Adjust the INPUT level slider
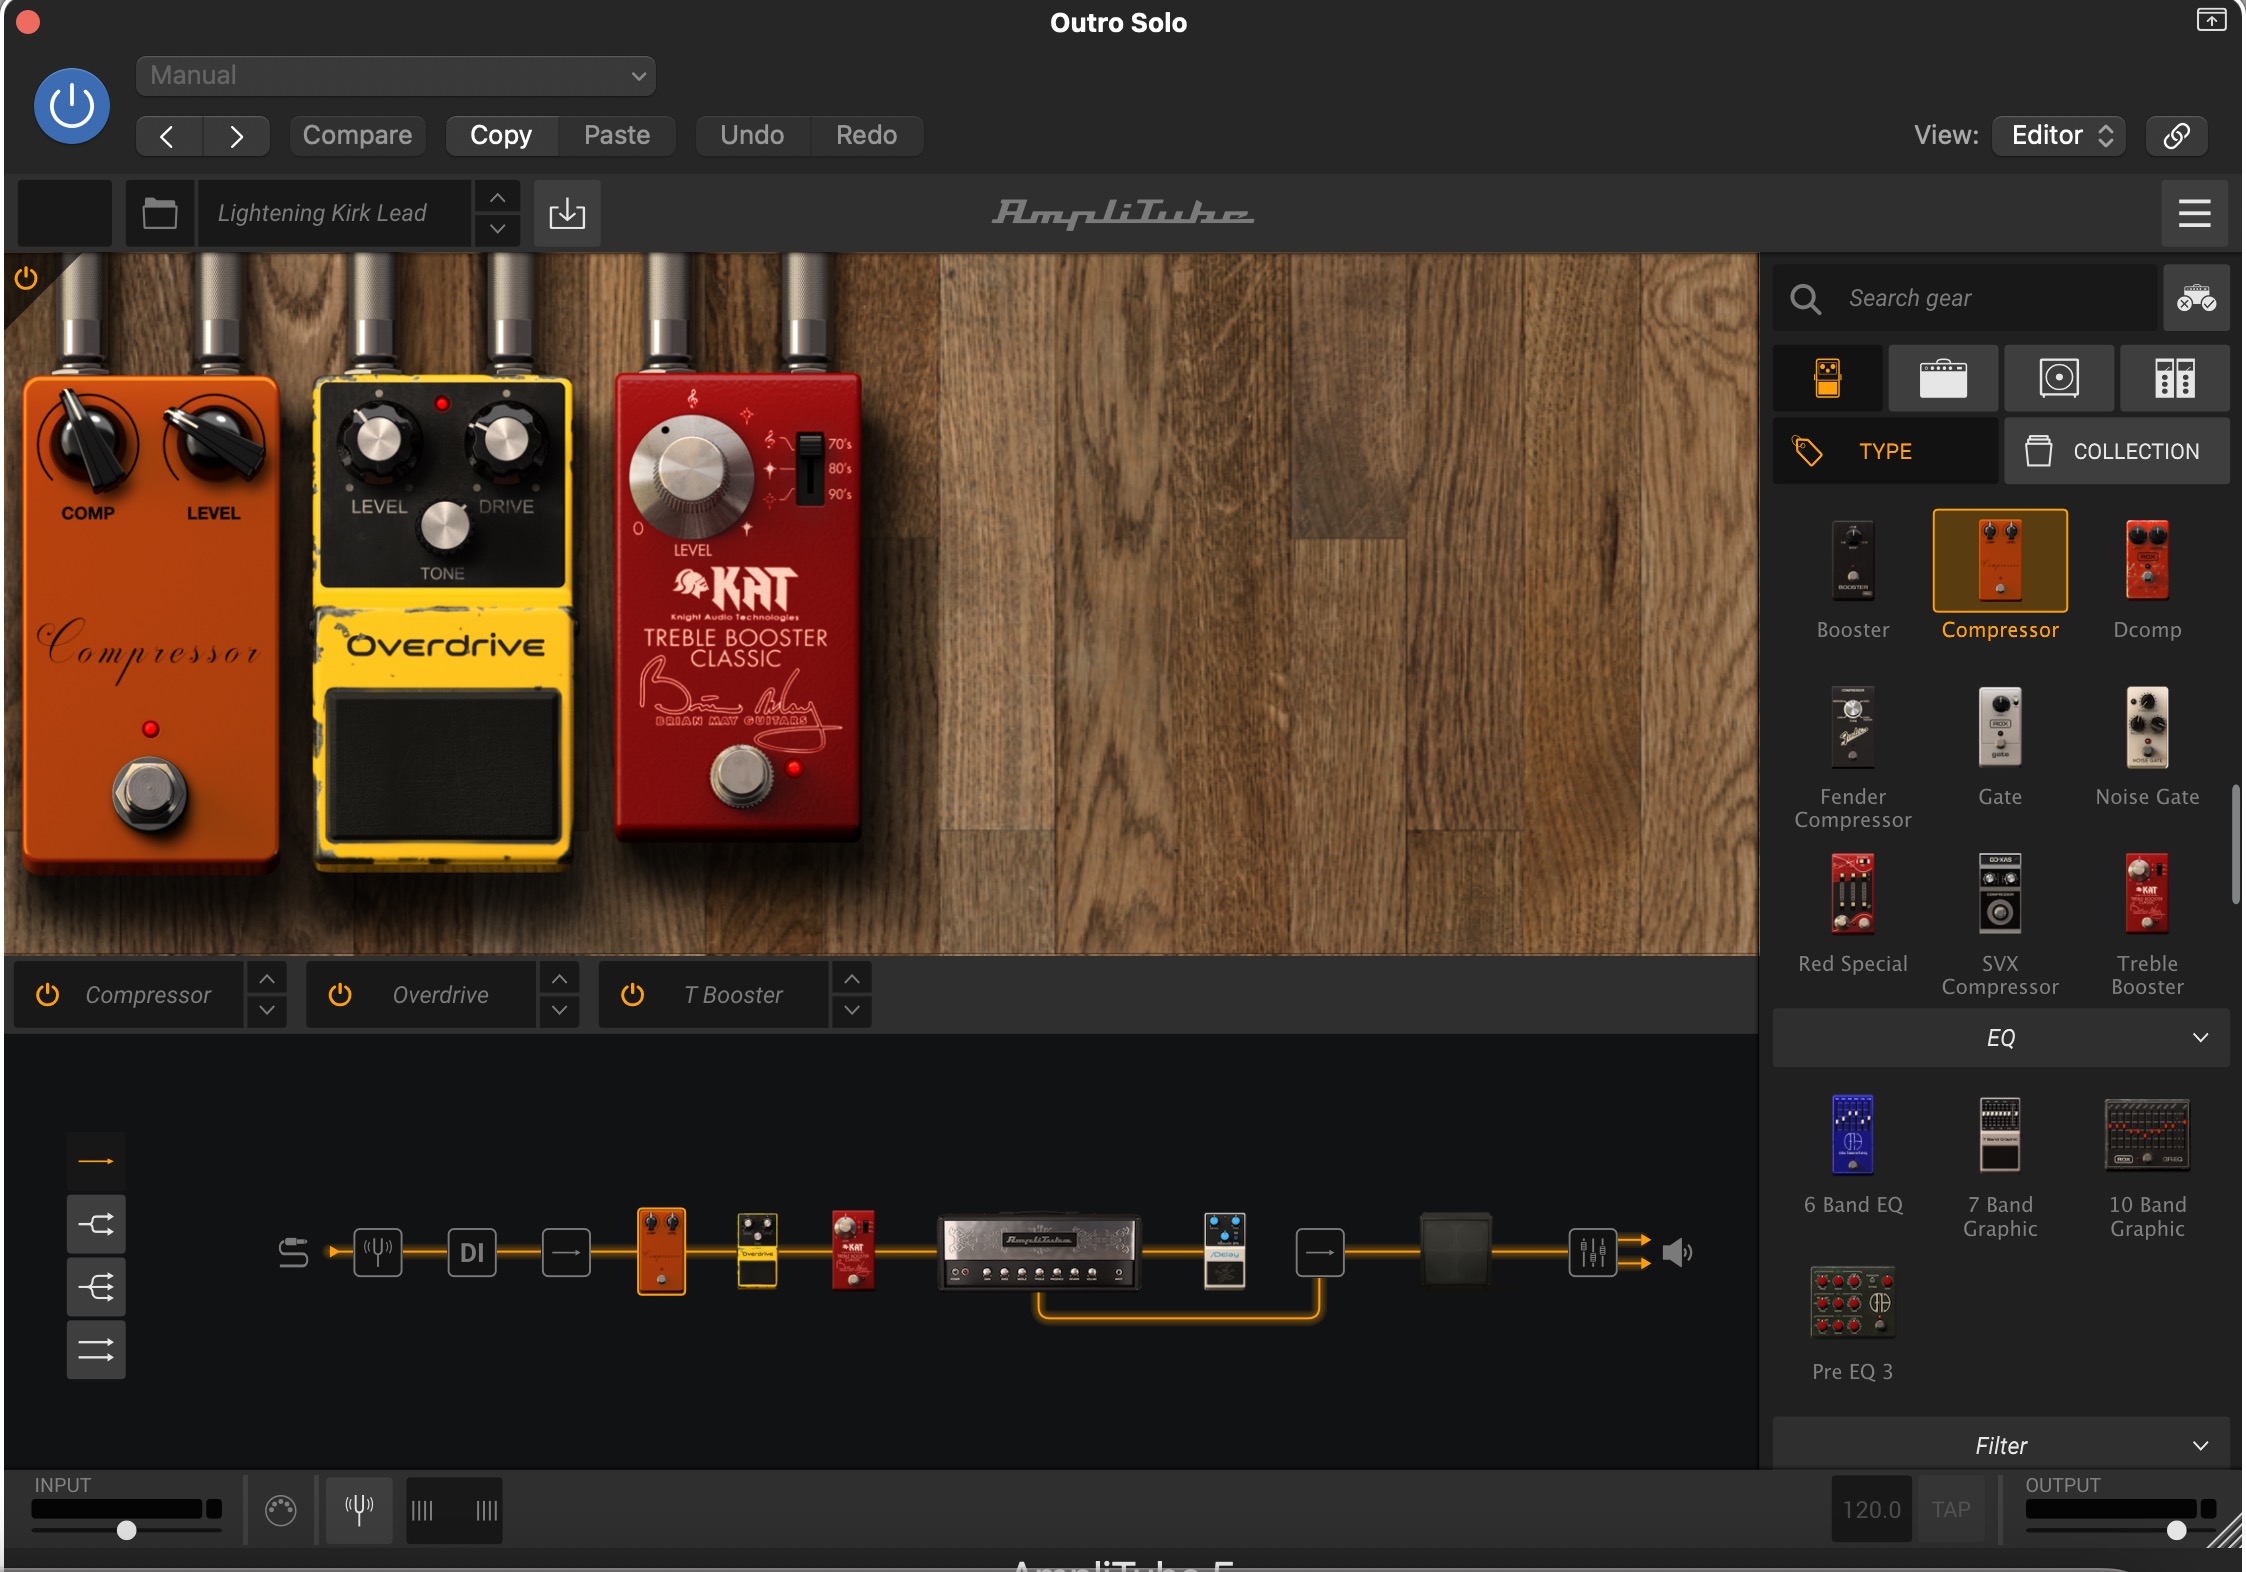 coord(126,1530)
